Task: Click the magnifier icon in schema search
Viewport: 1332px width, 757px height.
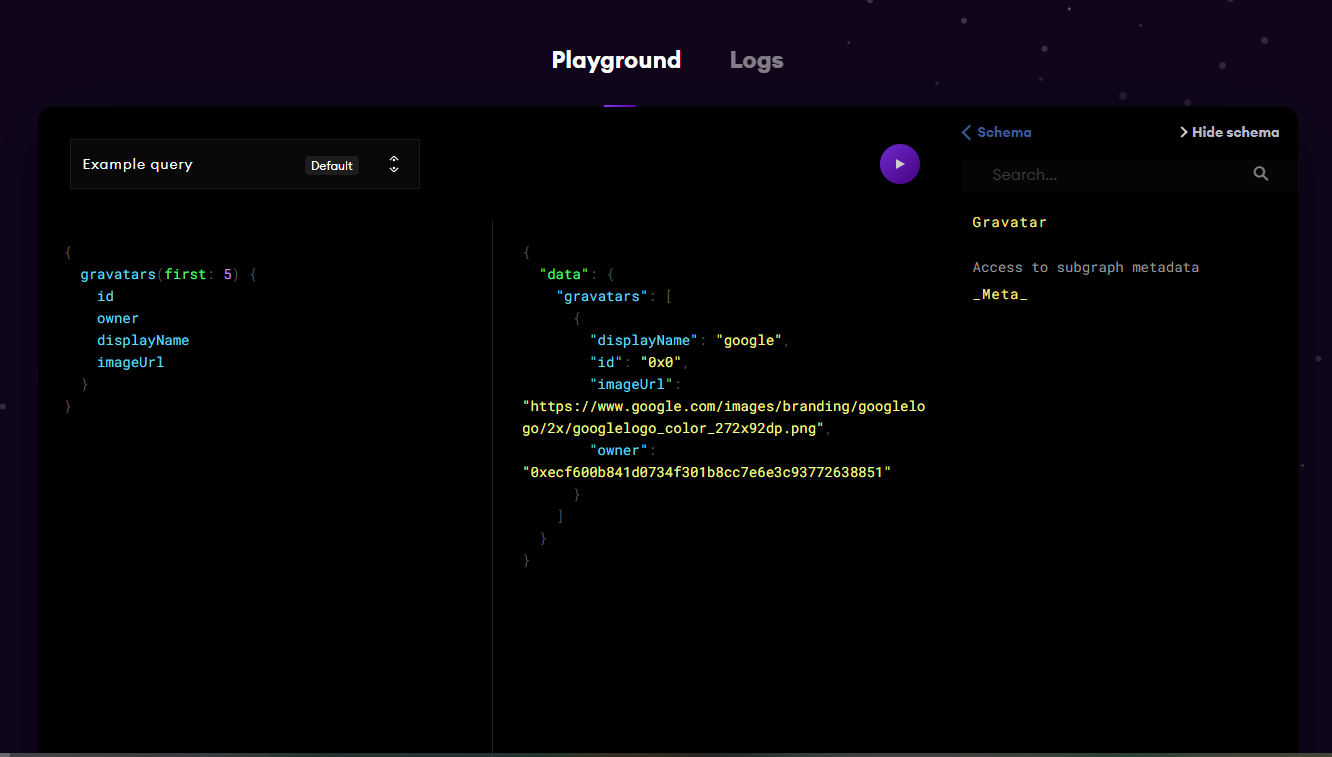Action: [x=1260, y=174]
